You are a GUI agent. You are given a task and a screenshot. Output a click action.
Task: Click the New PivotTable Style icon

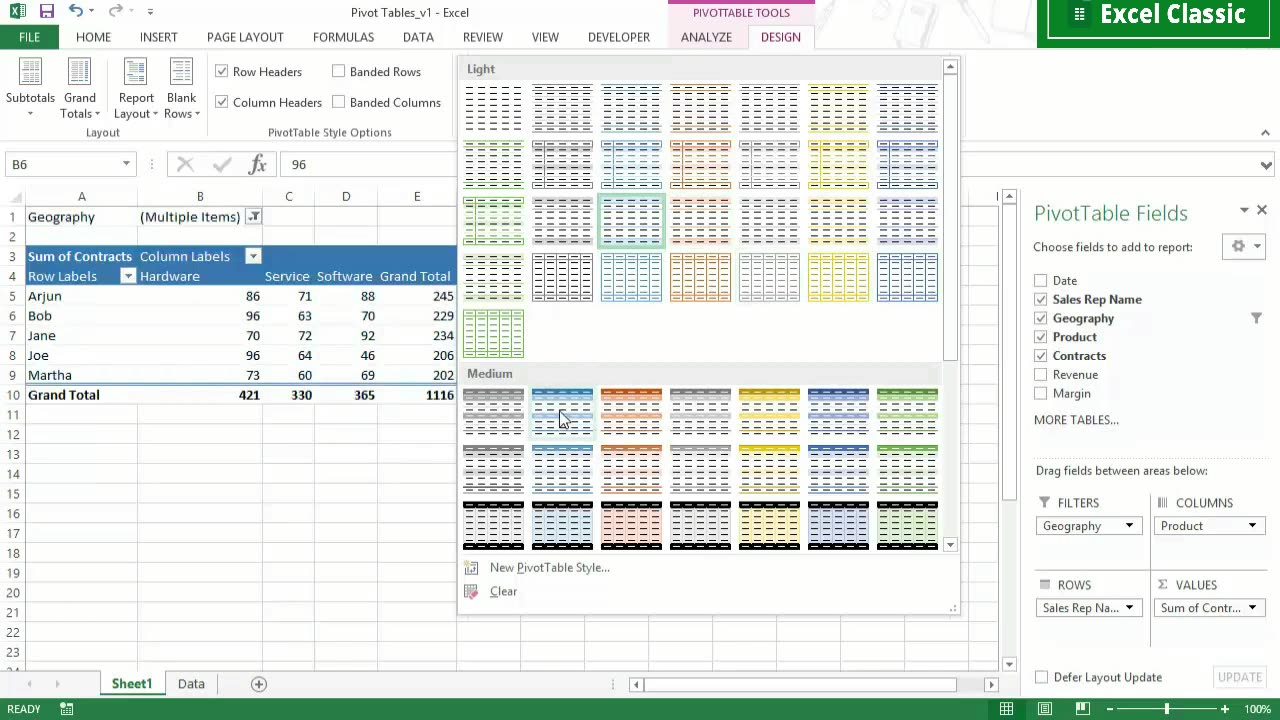click(471, 567)
